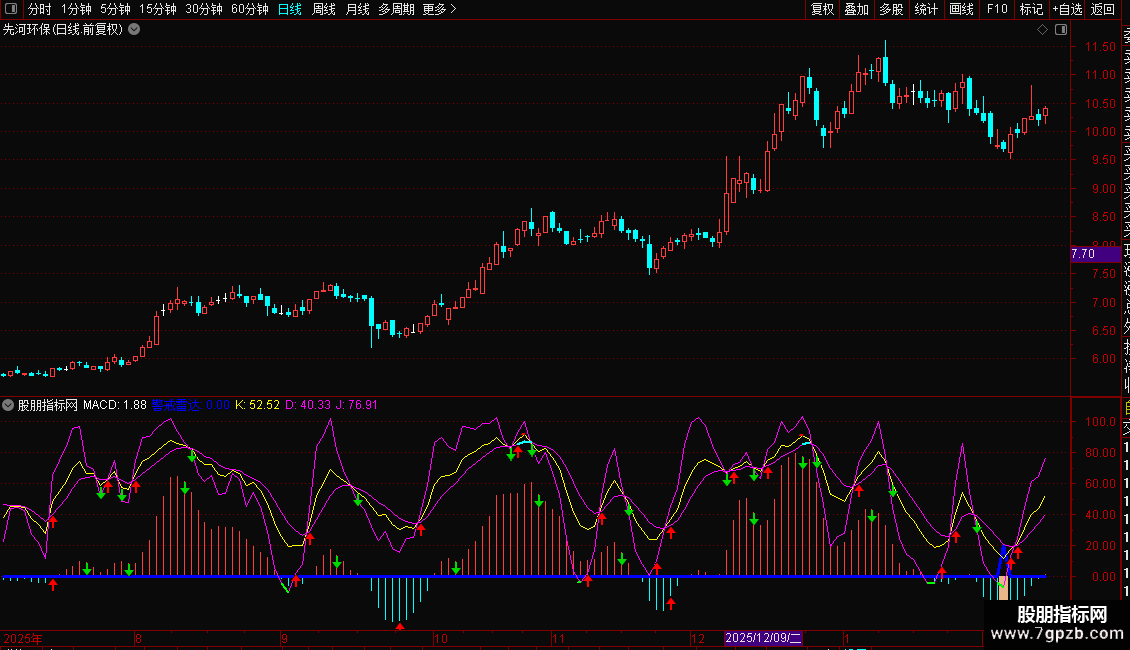Toggle the 统计 statistics mode

(x=926, y=9)
